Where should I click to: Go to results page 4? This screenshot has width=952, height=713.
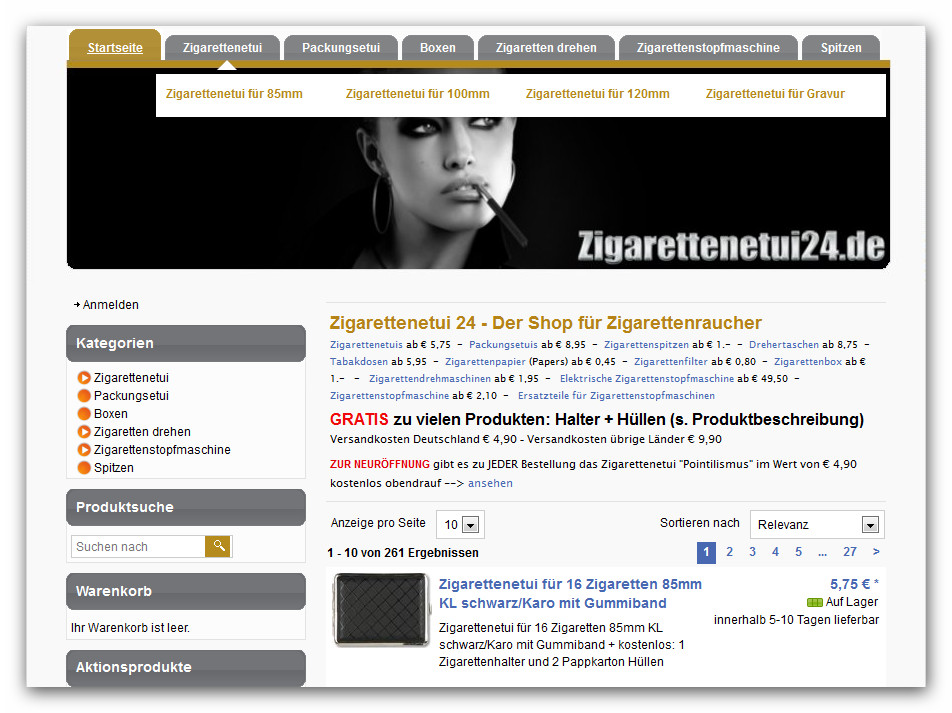click(x=775, y=551)
